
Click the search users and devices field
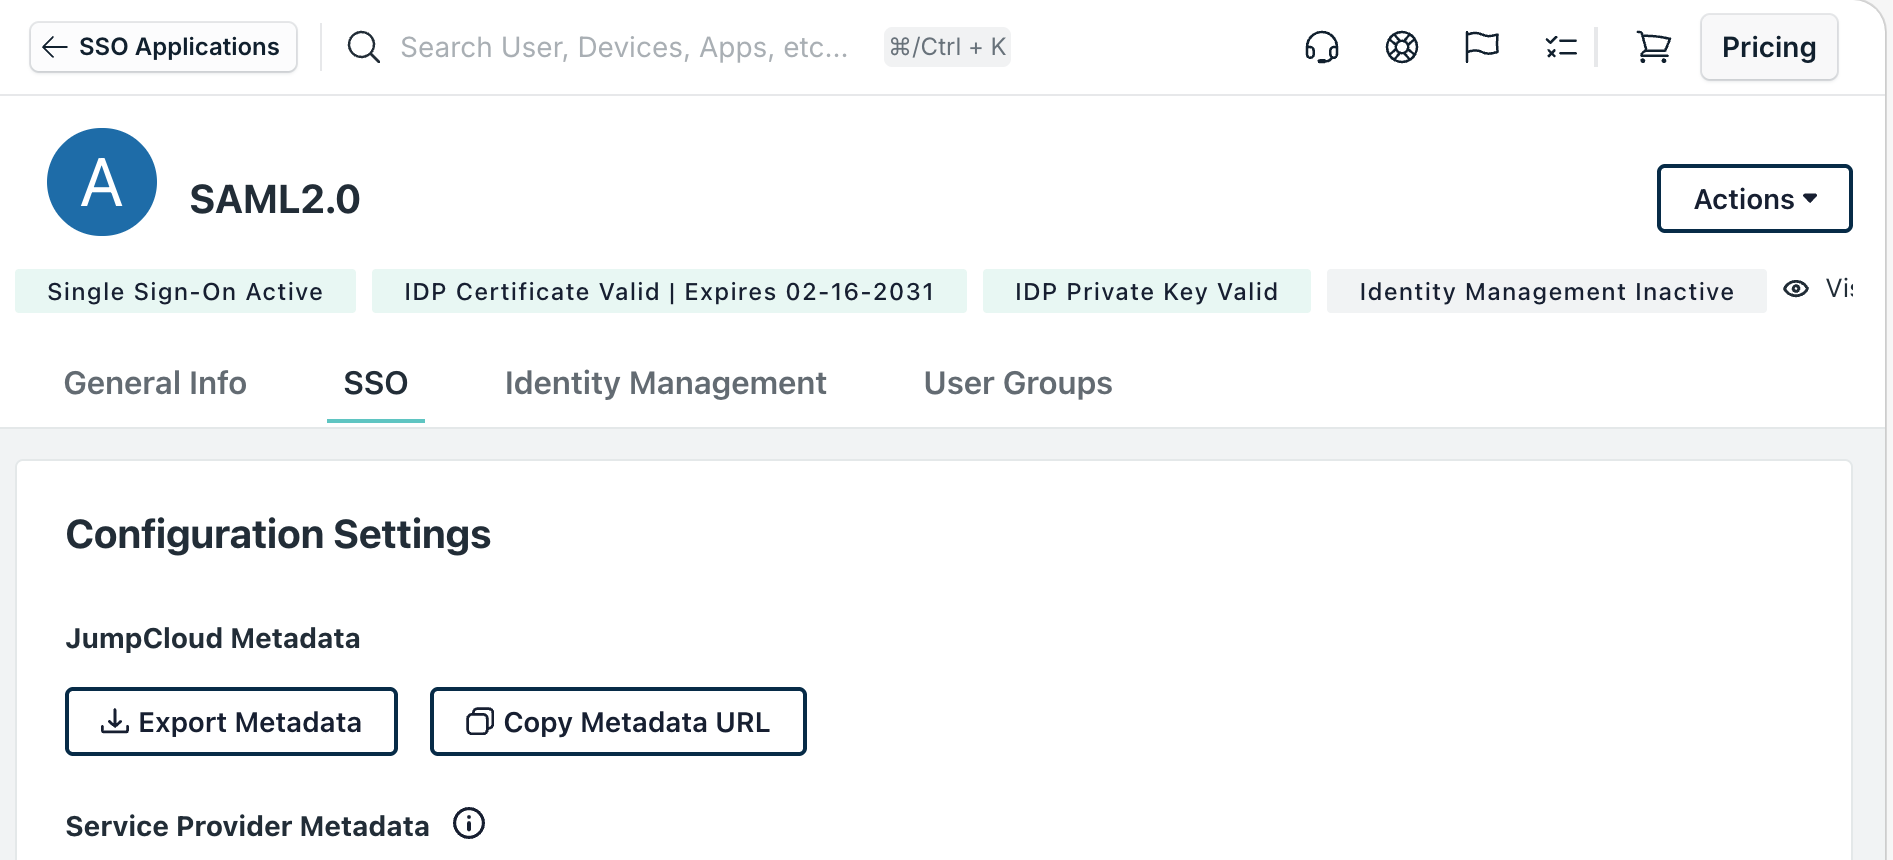pos(623,47)
